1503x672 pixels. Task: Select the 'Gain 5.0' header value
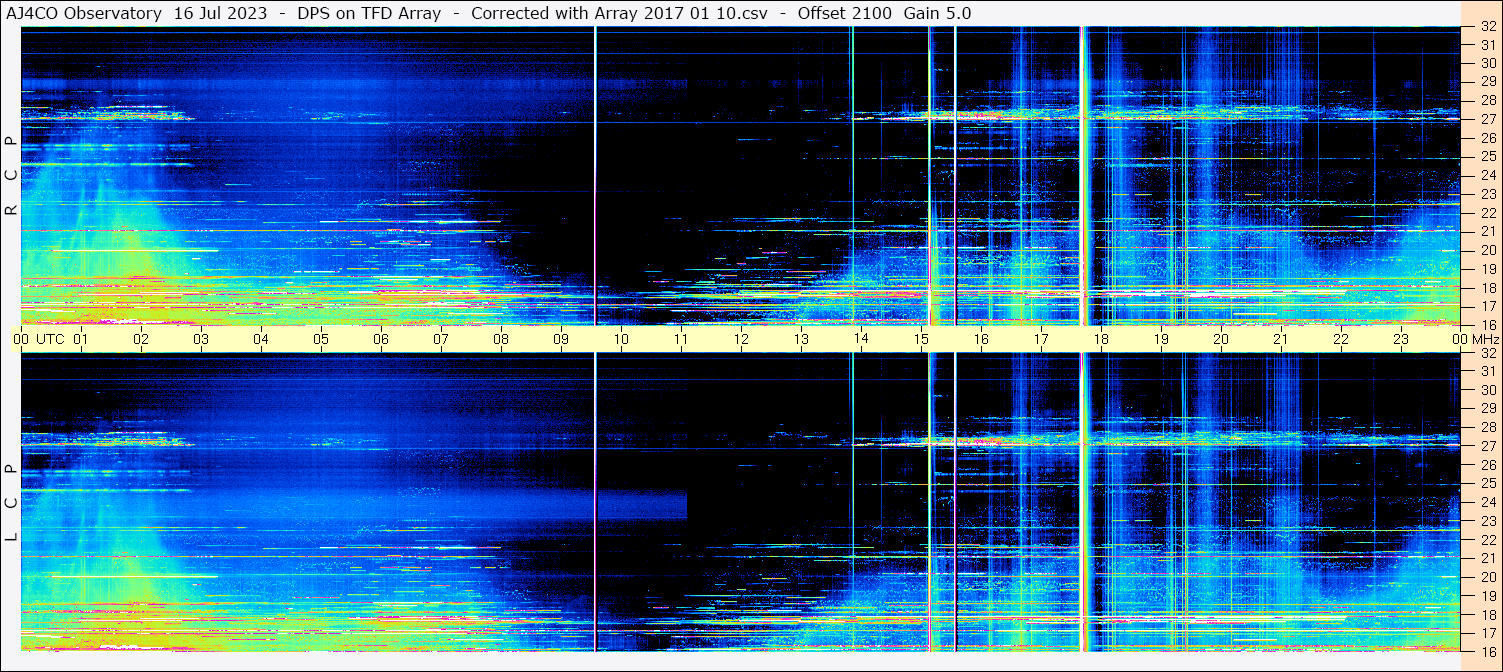tap(937, 13)
